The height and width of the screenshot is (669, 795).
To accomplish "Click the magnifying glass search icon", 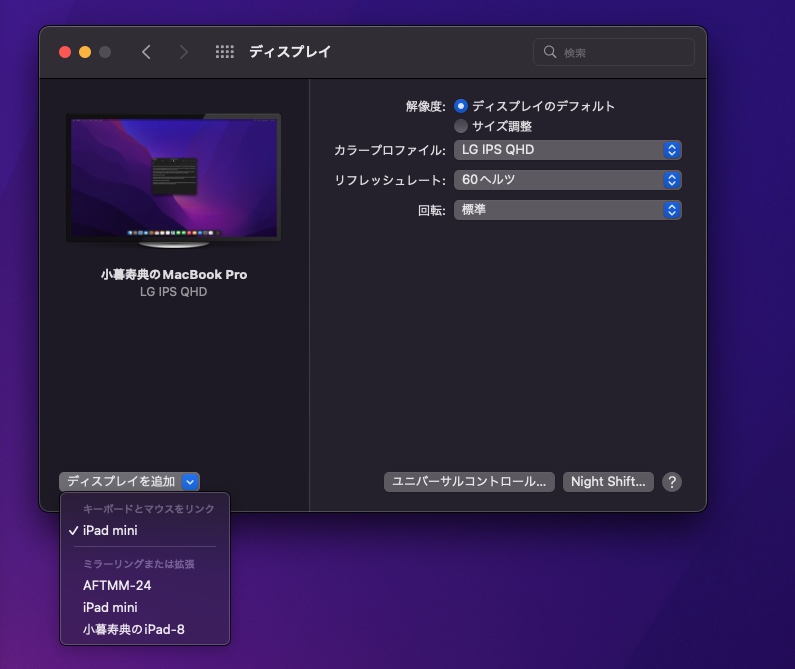I will point(550,52).
